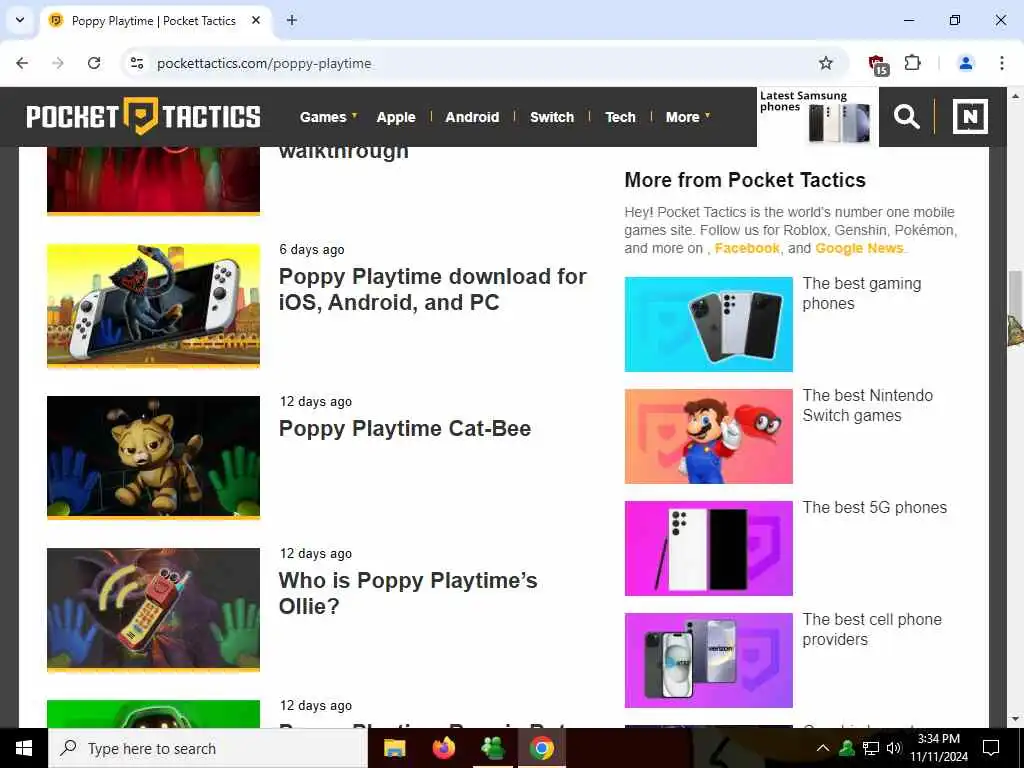Click the Ollie toy phone thumbnail
The width and height of the screenshot is (1024, 768).
[153, 609]
